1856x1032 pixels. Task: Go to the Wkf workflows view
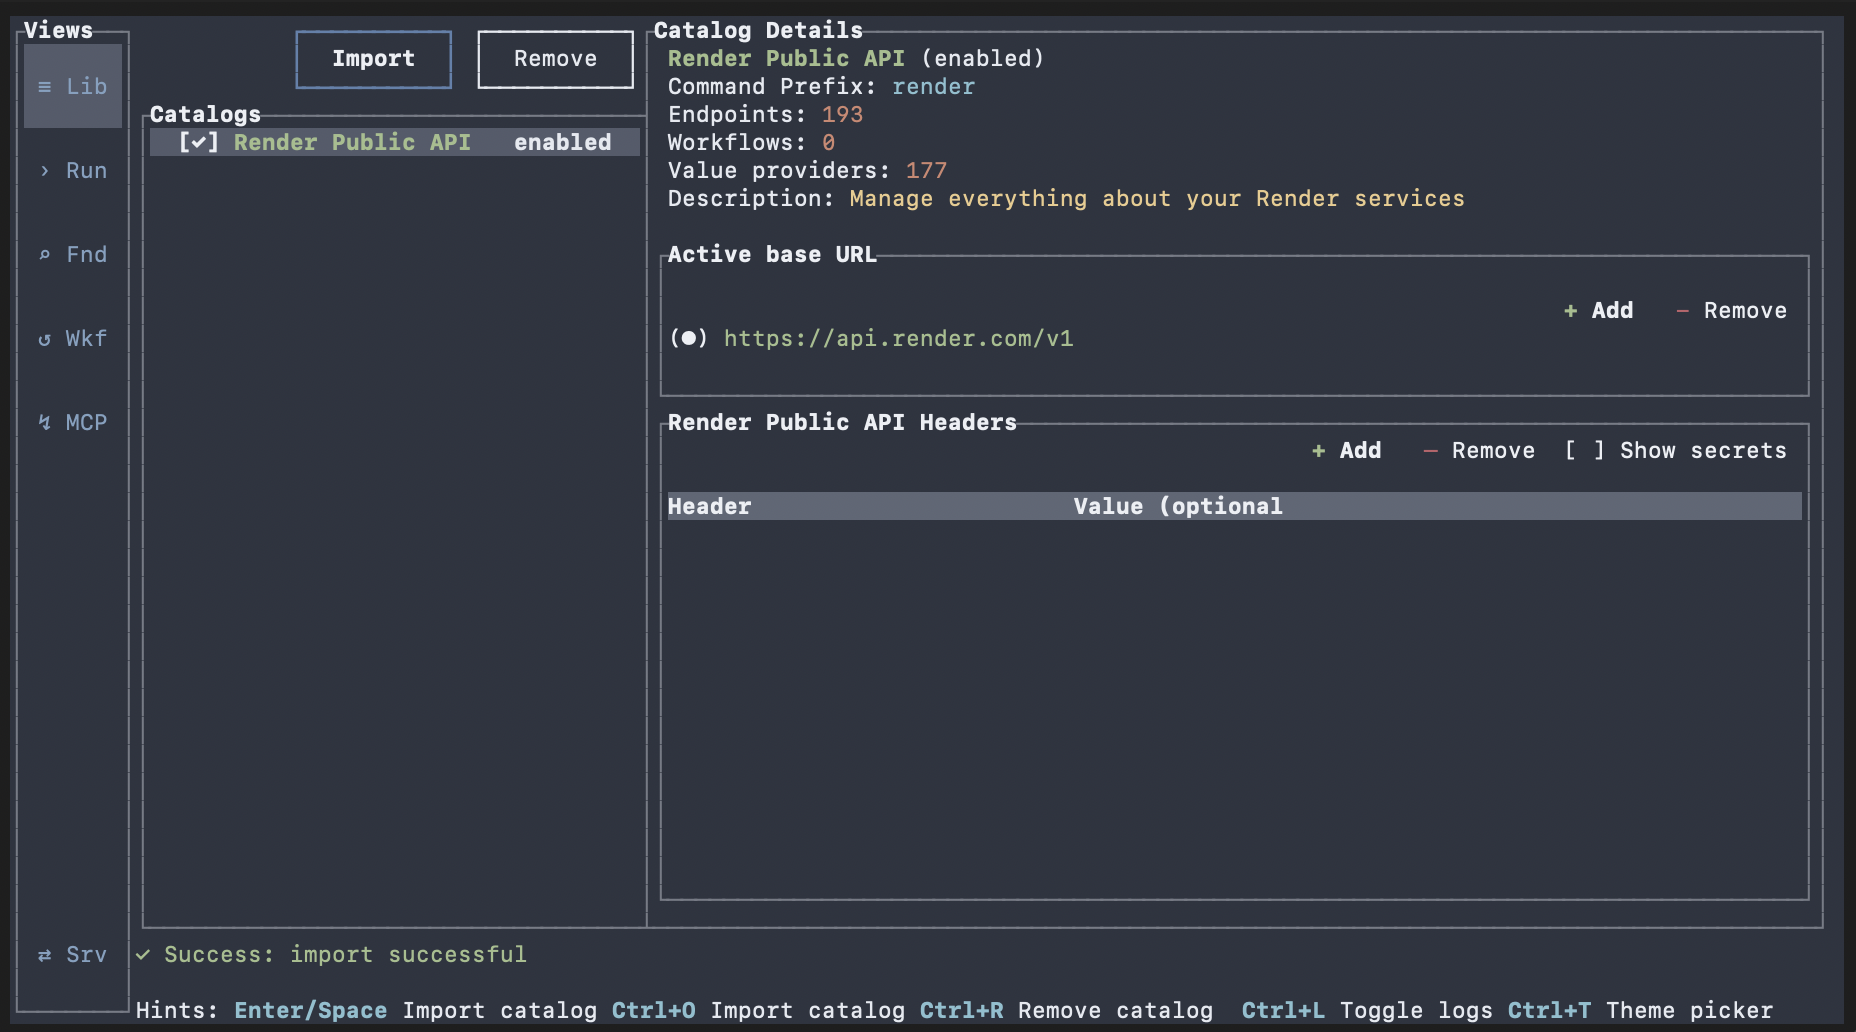pos(73,339)
